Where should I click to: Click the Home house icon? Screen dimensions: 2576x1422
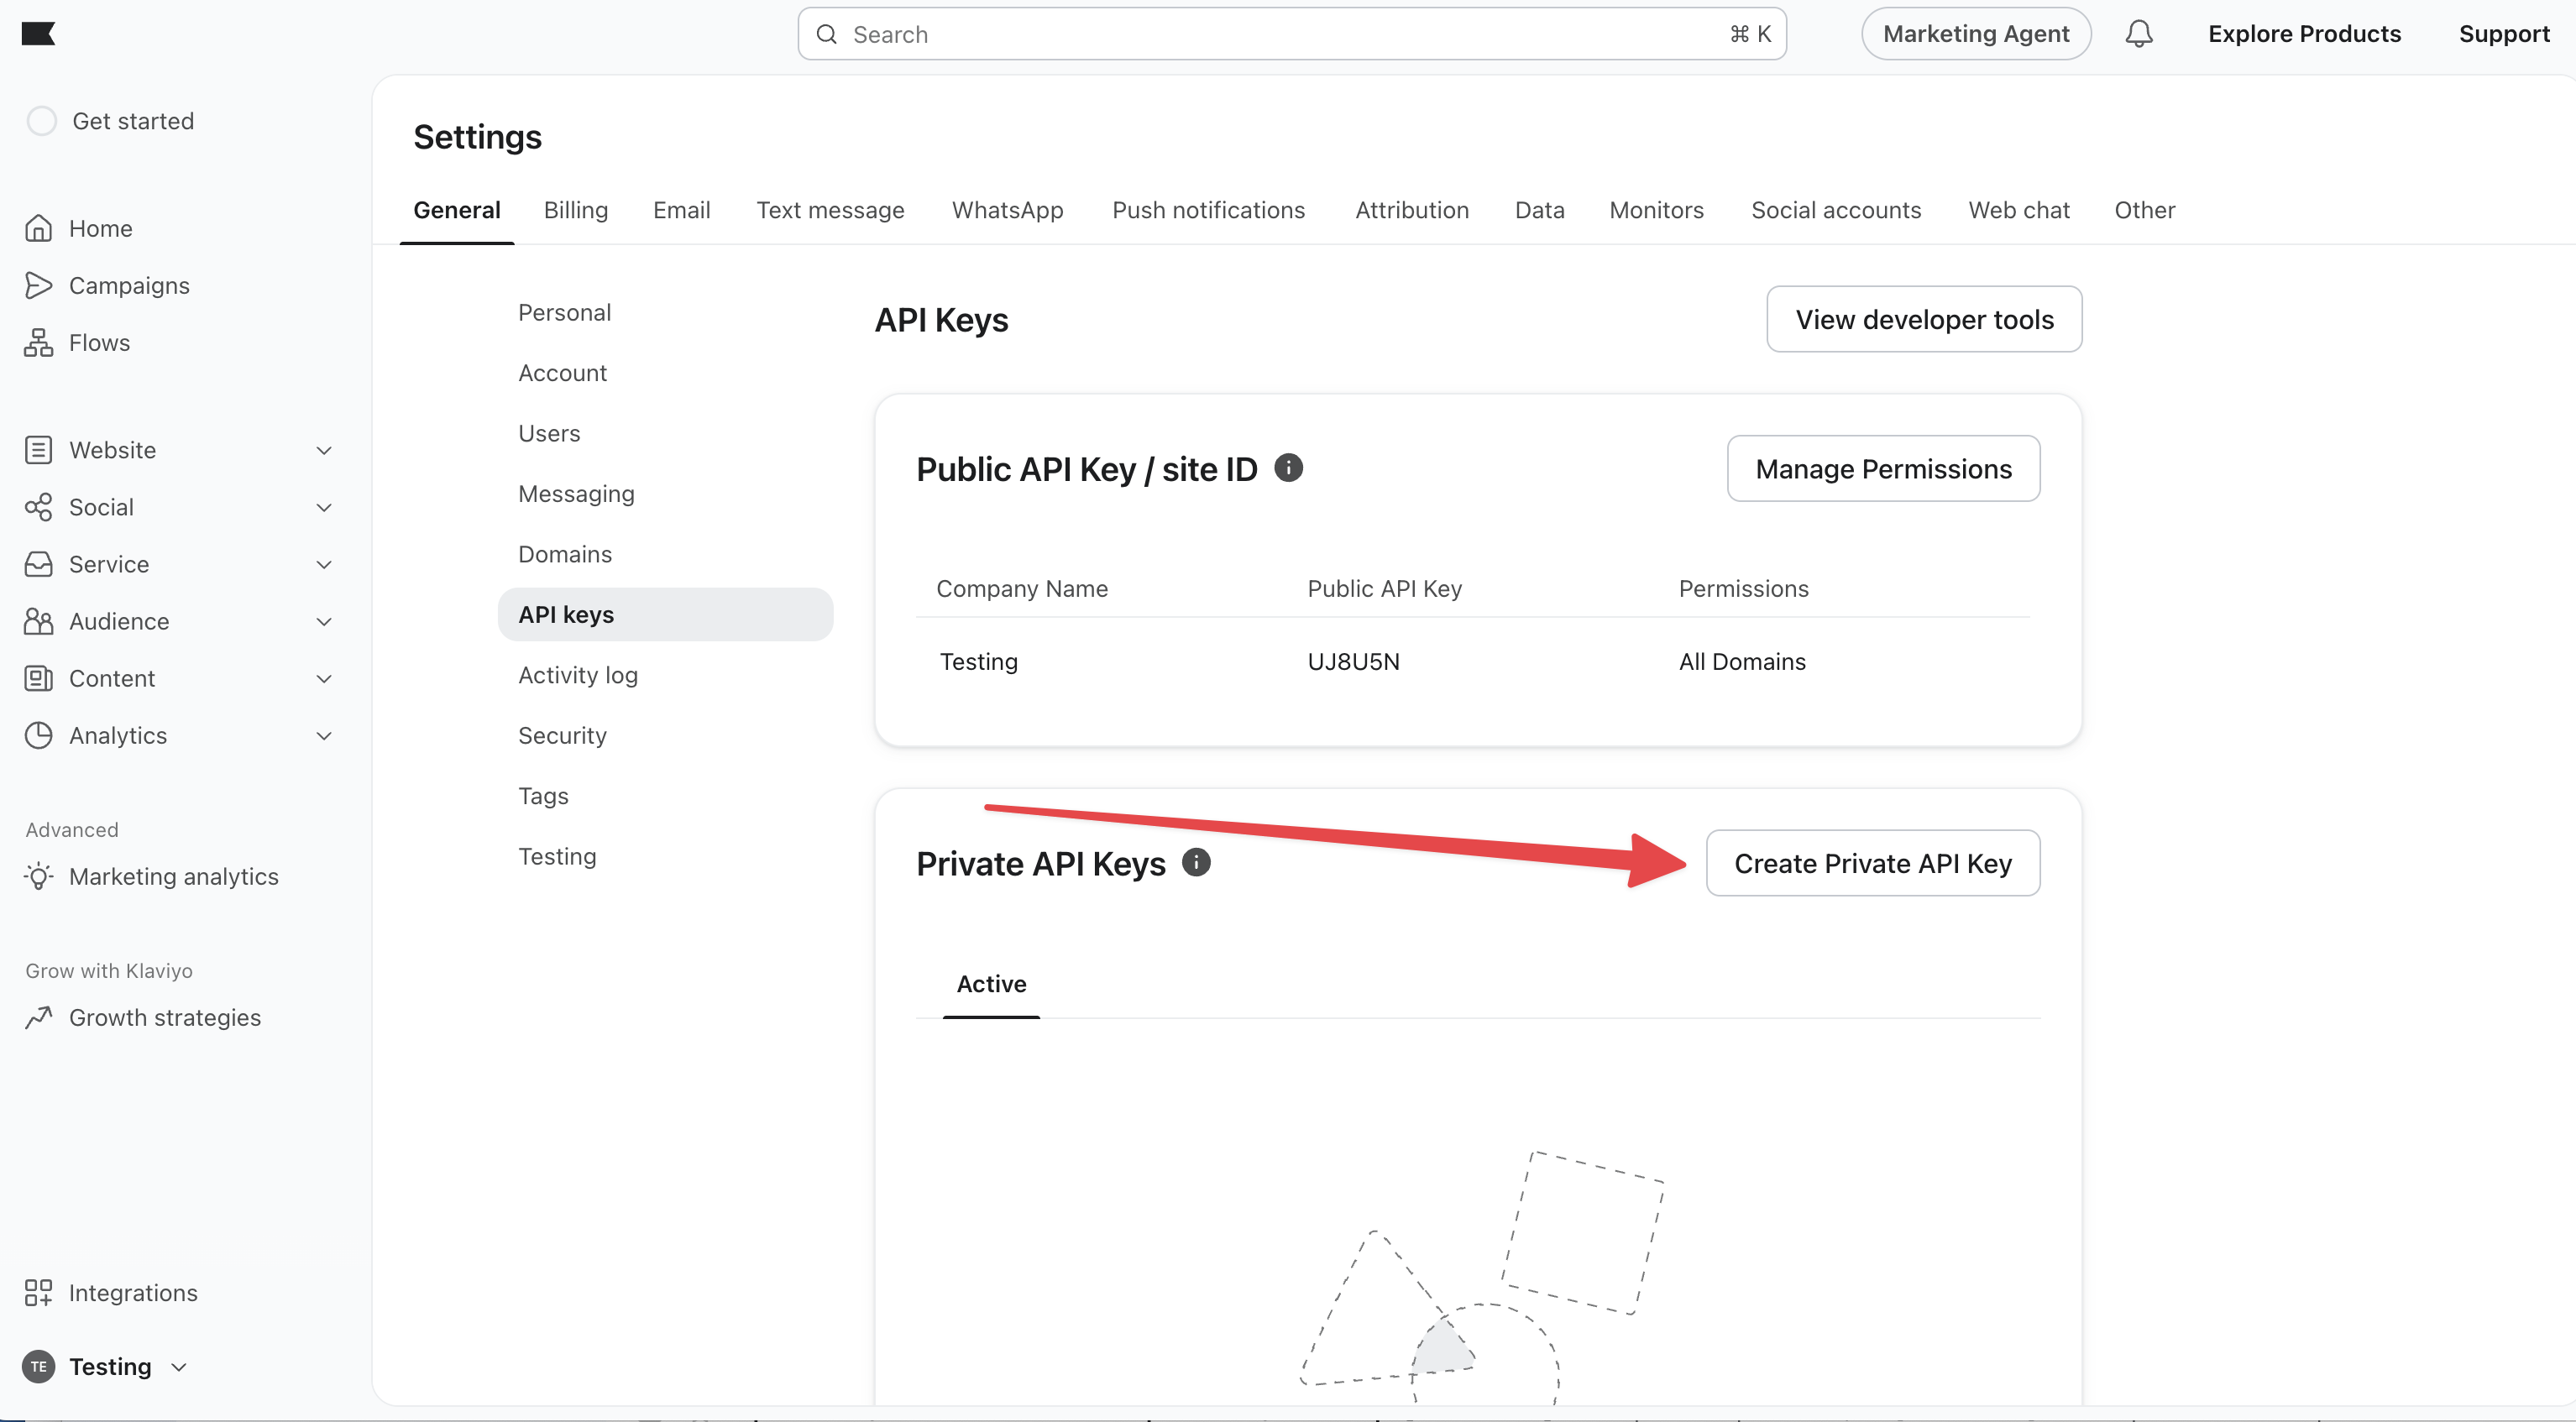(x=38, y=228)
